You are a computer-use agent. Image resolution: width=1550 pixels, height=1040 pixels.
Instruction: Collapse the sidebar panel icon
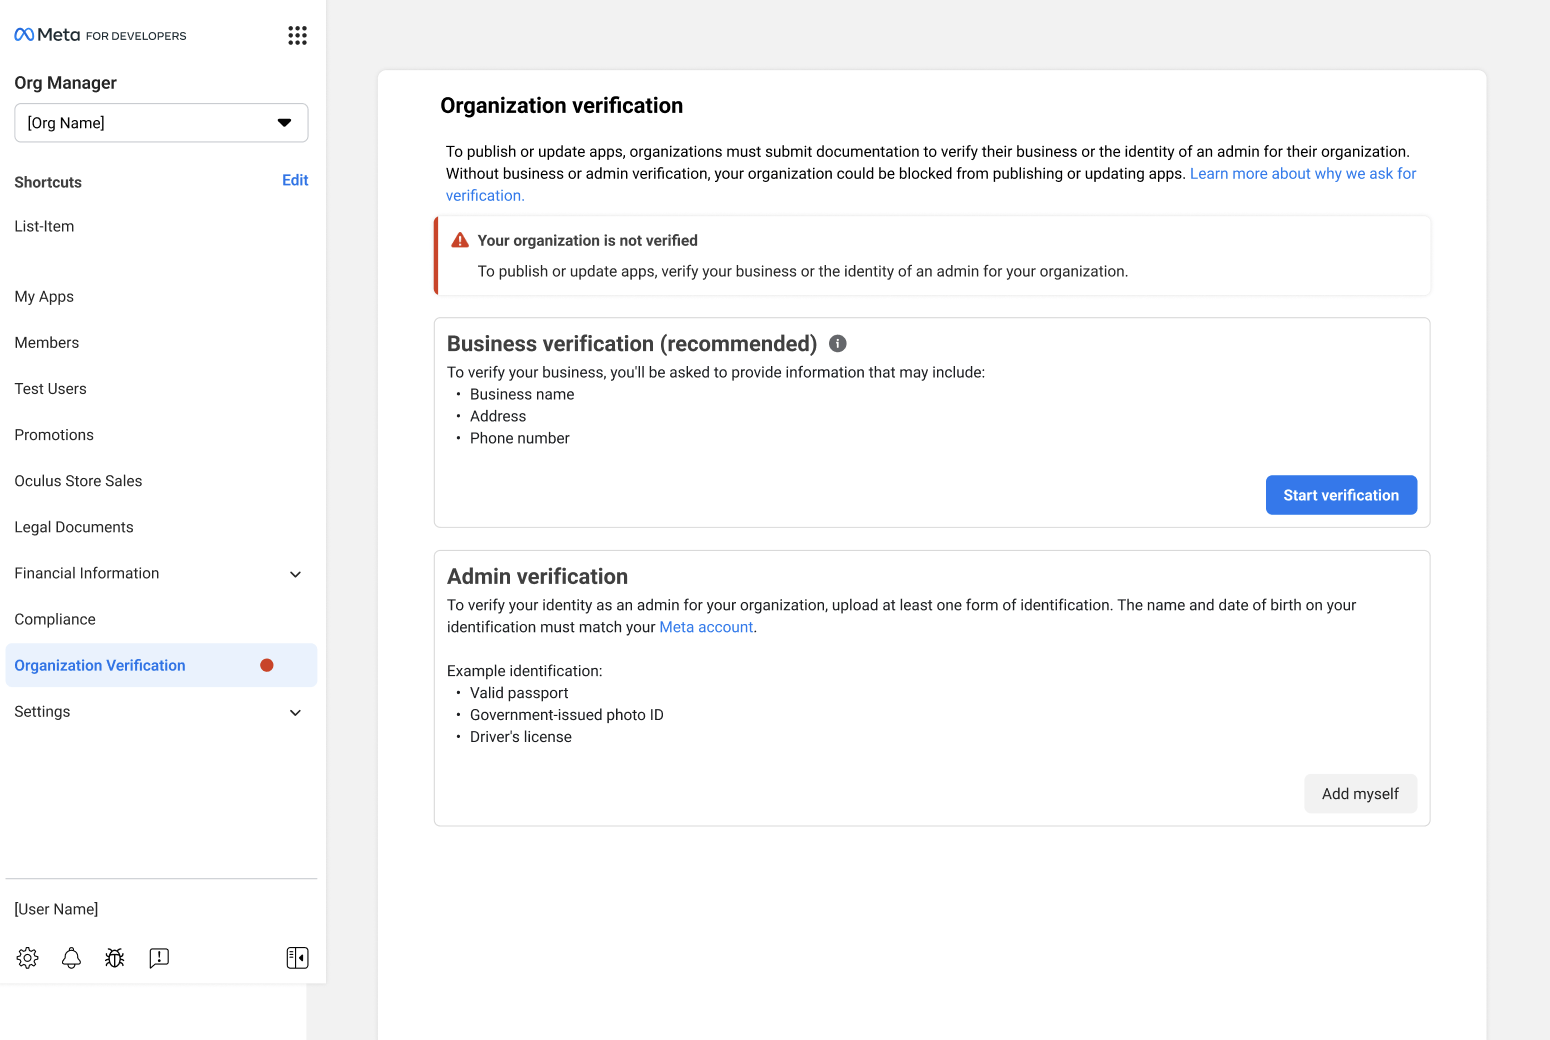297,958
